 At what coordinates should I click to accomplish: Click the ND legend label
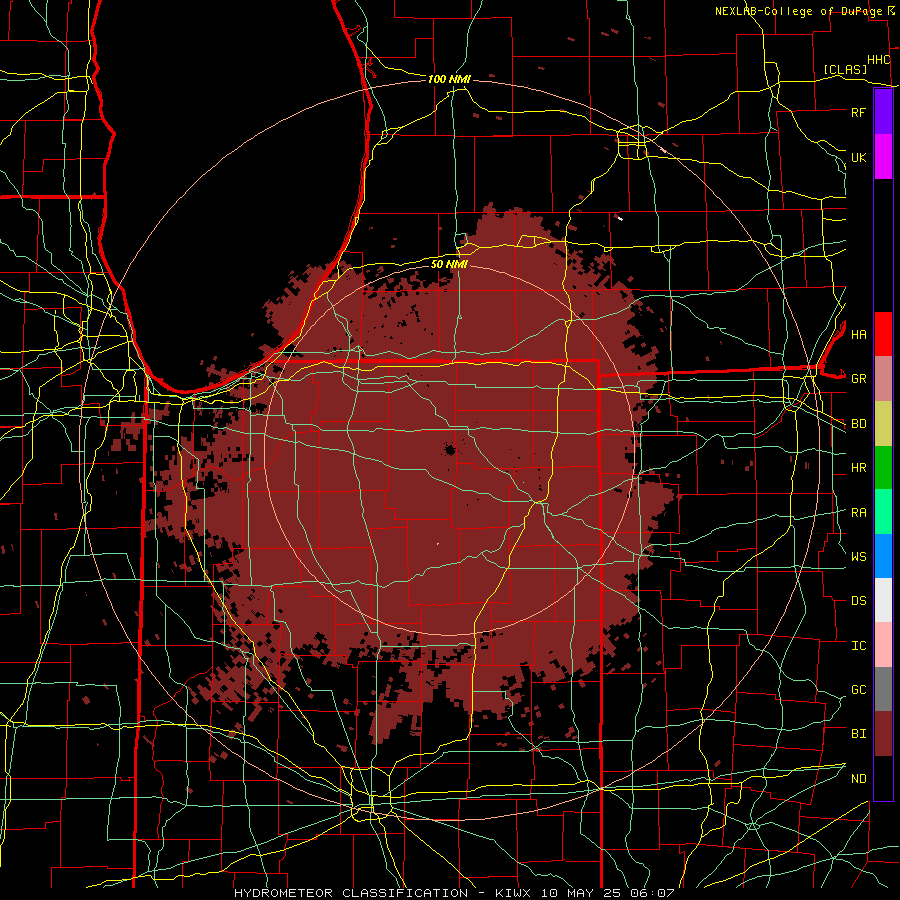858,779
